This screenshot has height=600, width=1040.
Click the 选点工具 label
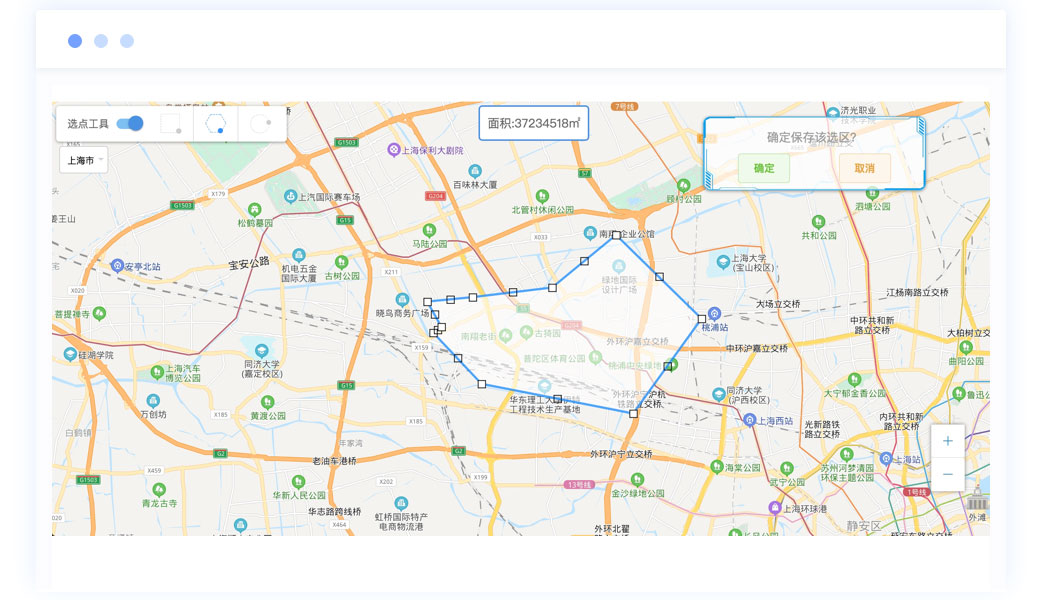pos(88,124)
